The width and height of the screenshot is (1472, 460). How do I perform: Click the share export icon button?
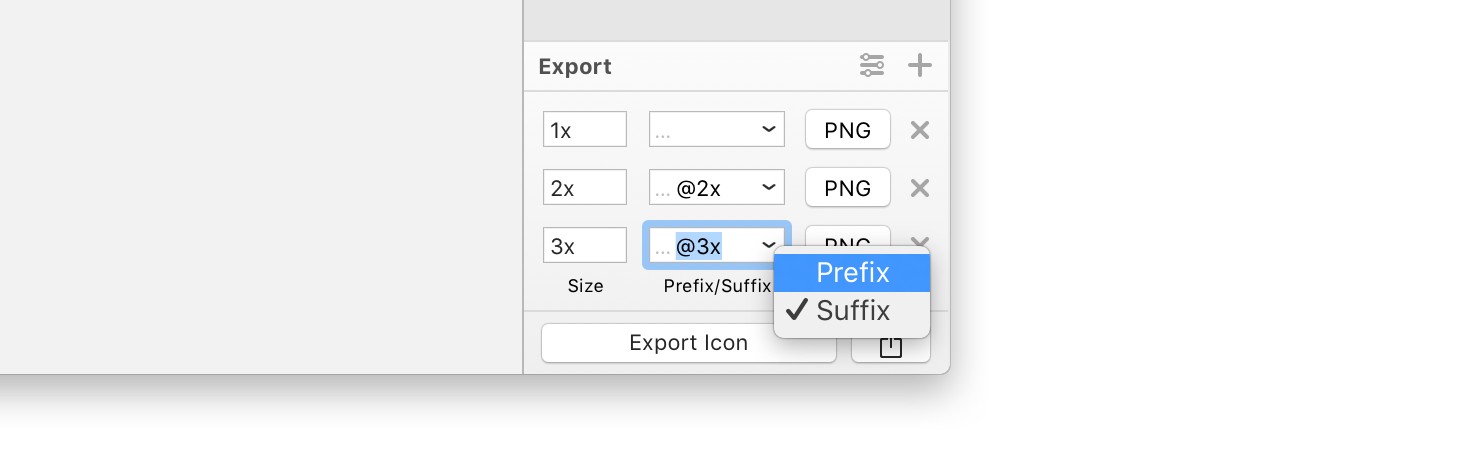coord(890,348)
